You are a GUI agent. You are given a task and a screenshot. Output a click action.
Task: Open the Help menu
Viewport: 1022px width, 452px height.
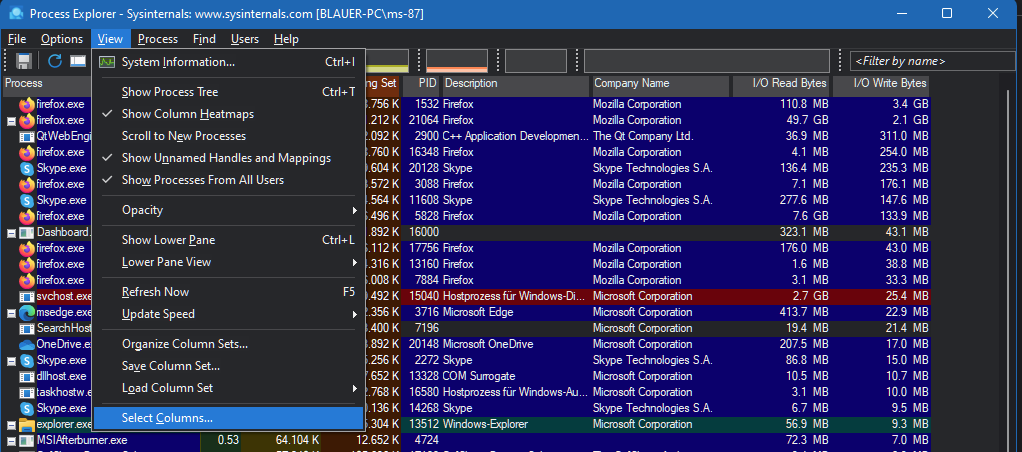286,39
